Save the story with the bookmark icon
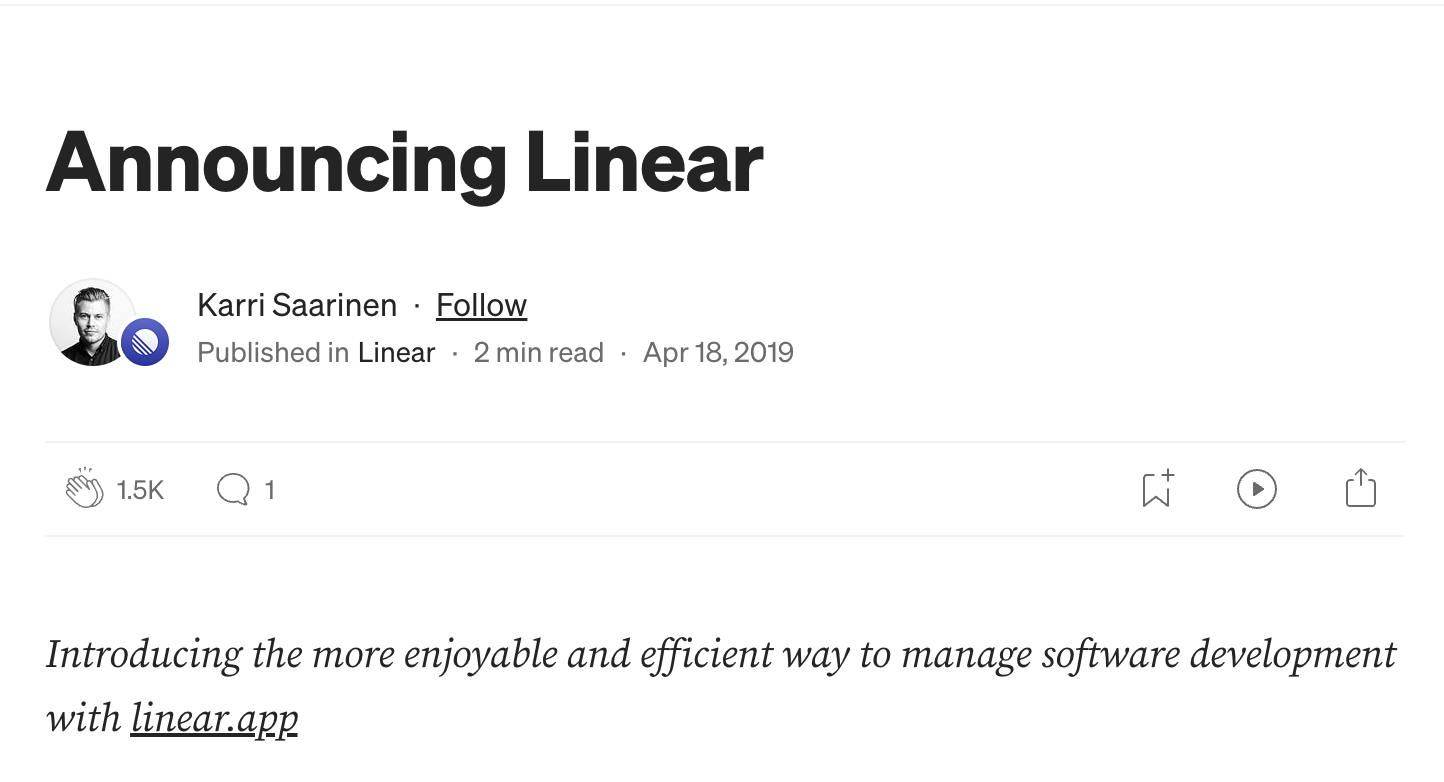Screen dimensions: 1444x782 (x=1157, y=489)
